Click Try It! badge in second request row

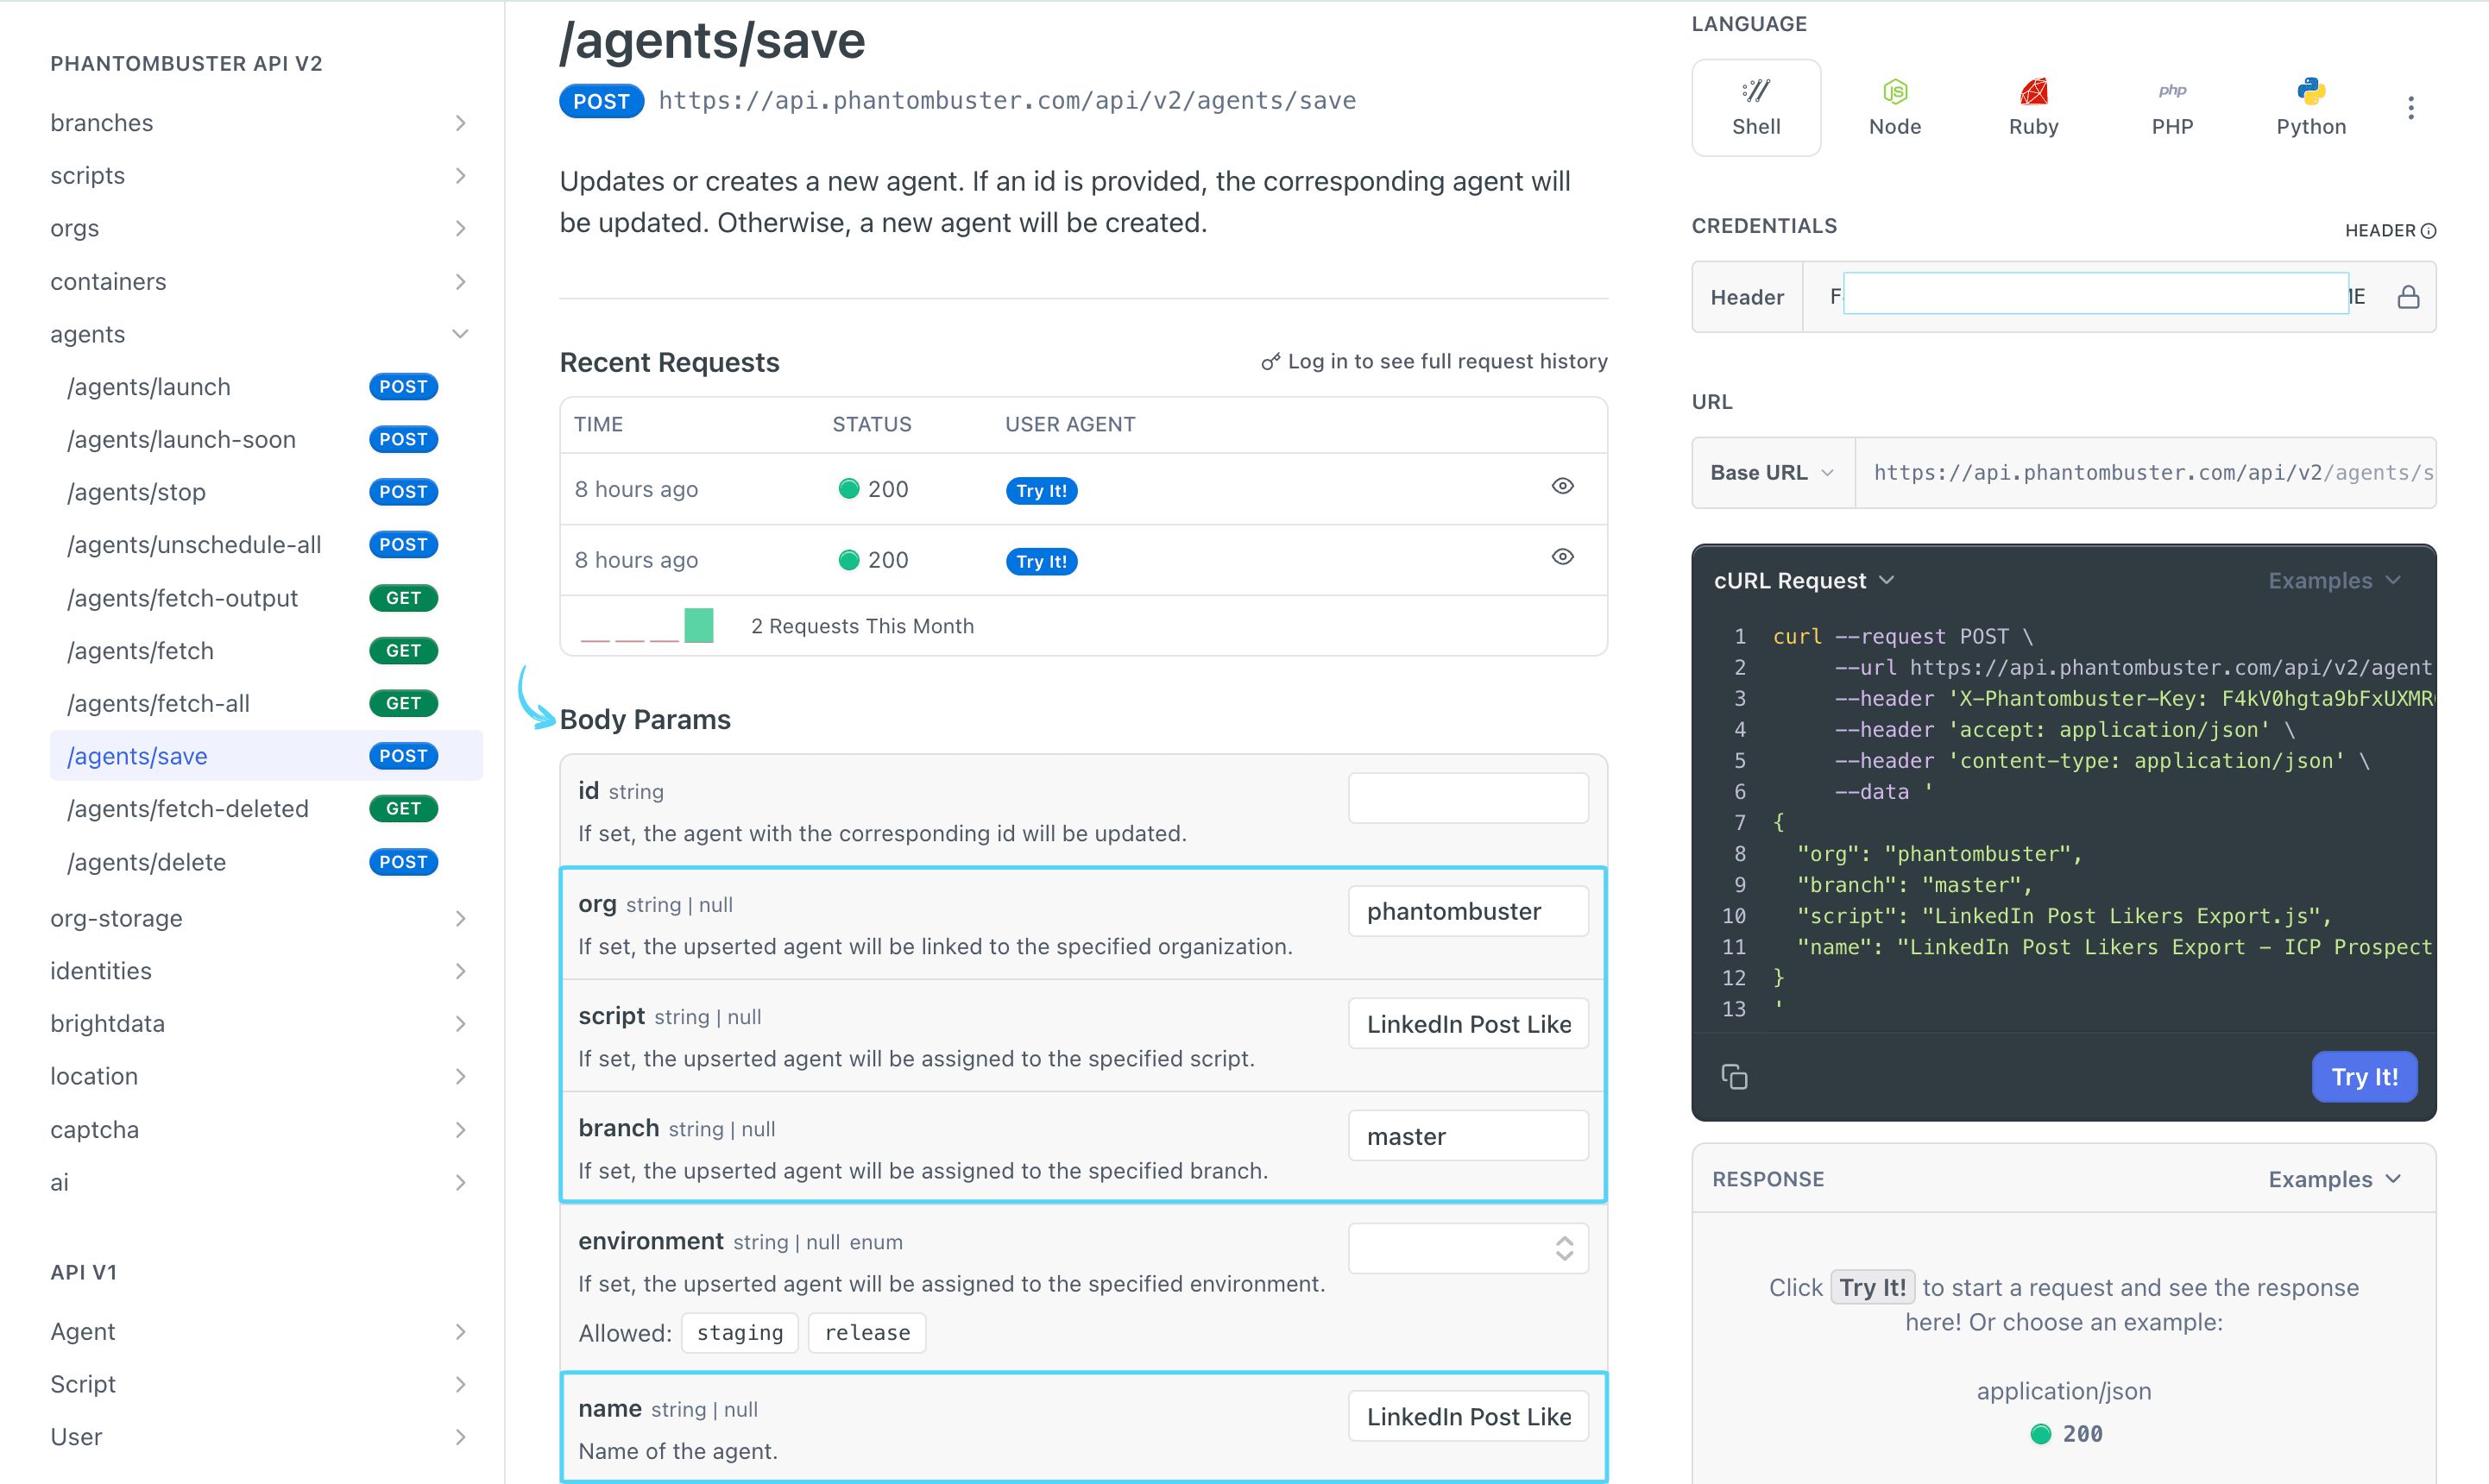(x=1041, y=562)
